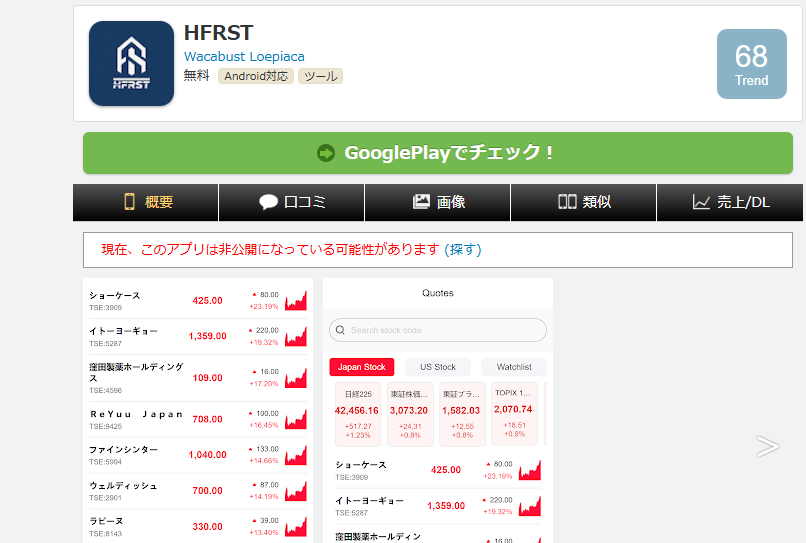Click the picture icon on 画像 tab
806x543 pixels.
coord(421,202)
